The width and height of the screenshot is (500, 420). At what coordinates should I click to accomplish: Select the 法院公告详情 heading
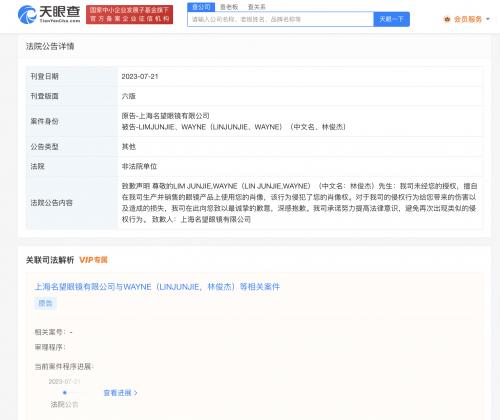point(50,46)
